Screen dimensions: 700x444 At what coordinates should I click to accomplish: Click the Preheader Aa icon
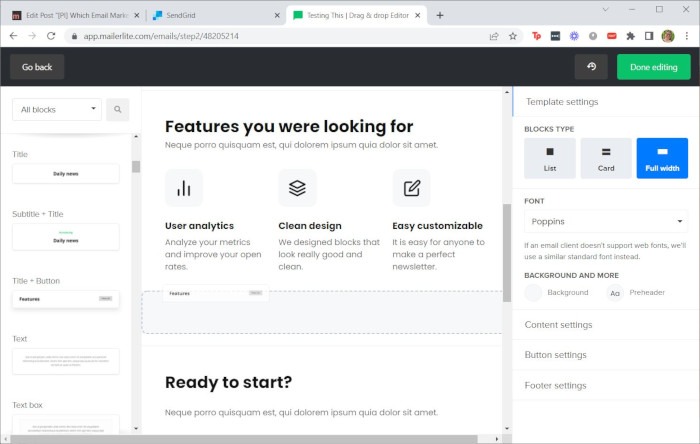pyautogui.click(x=615, y=292)
